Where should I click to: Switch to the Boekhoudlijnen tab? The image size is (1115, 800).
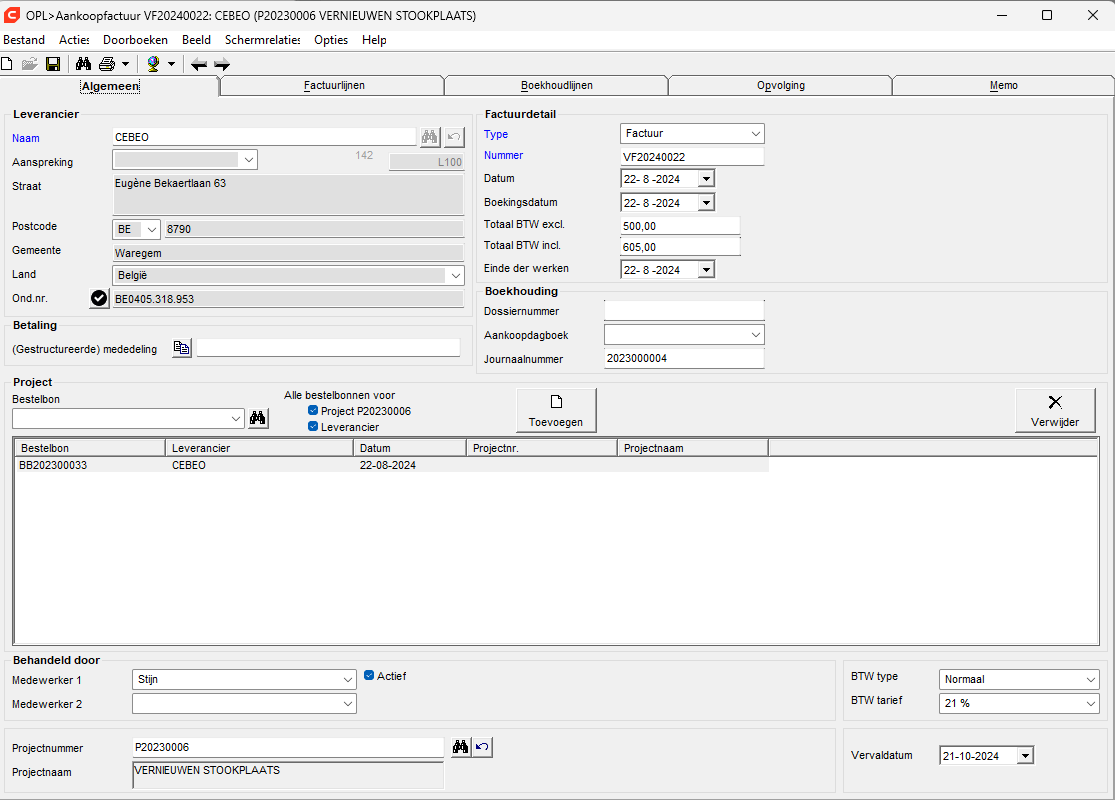[x=557, y=85]
